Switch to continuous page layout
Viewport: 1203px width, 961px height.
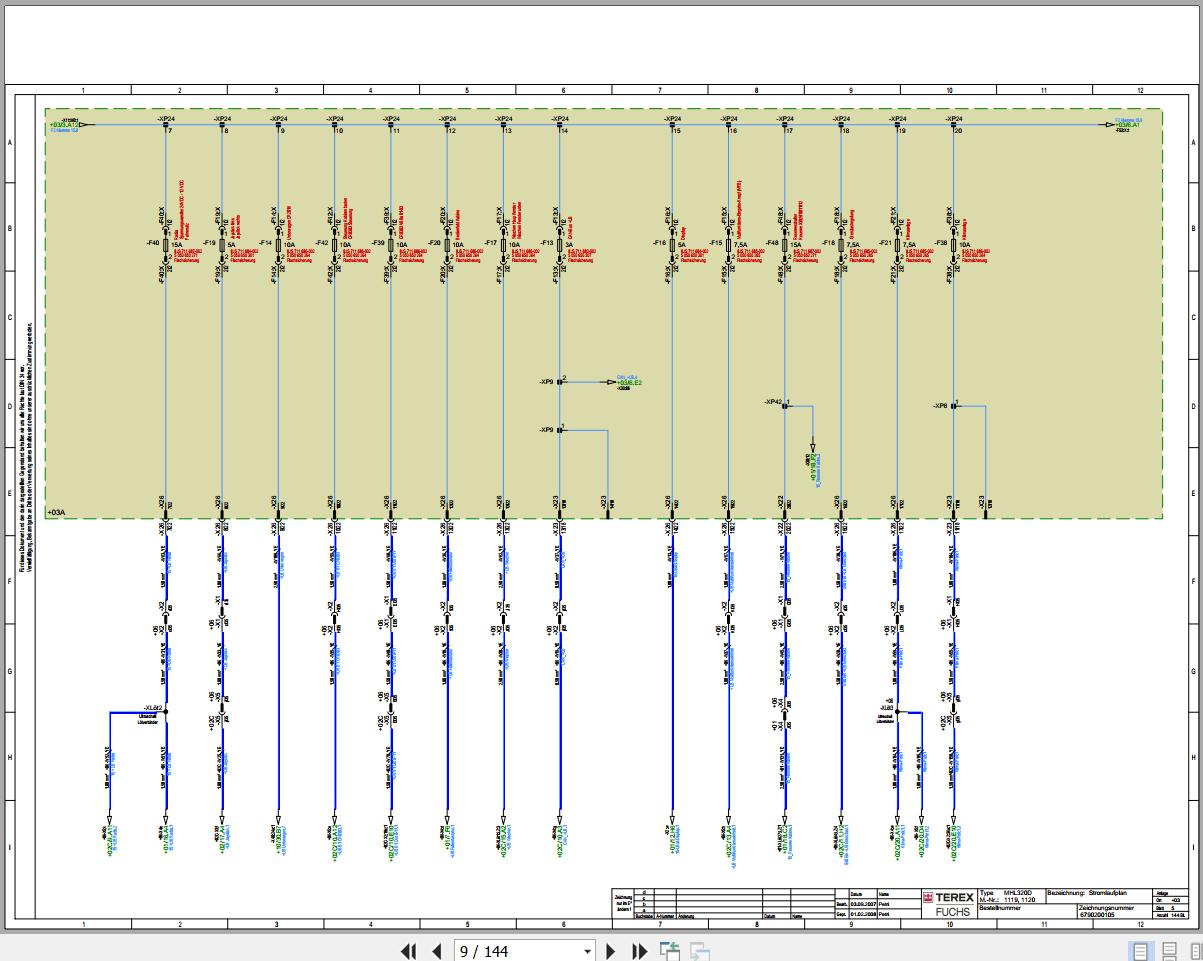(1170, 951)
